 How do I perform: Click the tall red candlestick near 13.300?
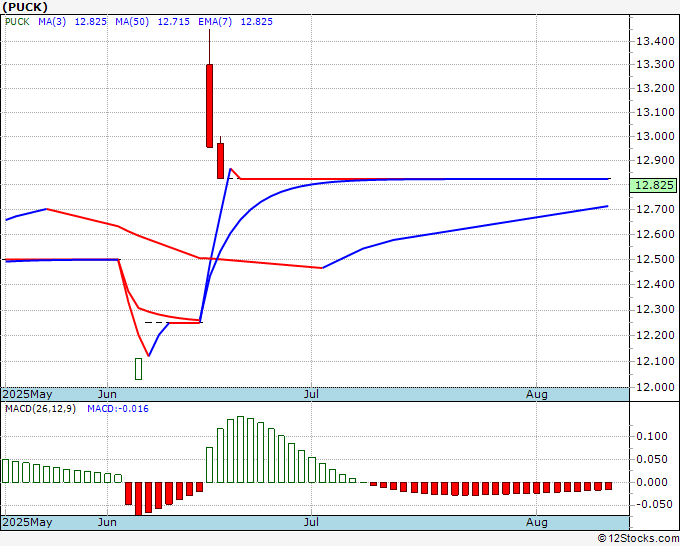tap(209, 106)
